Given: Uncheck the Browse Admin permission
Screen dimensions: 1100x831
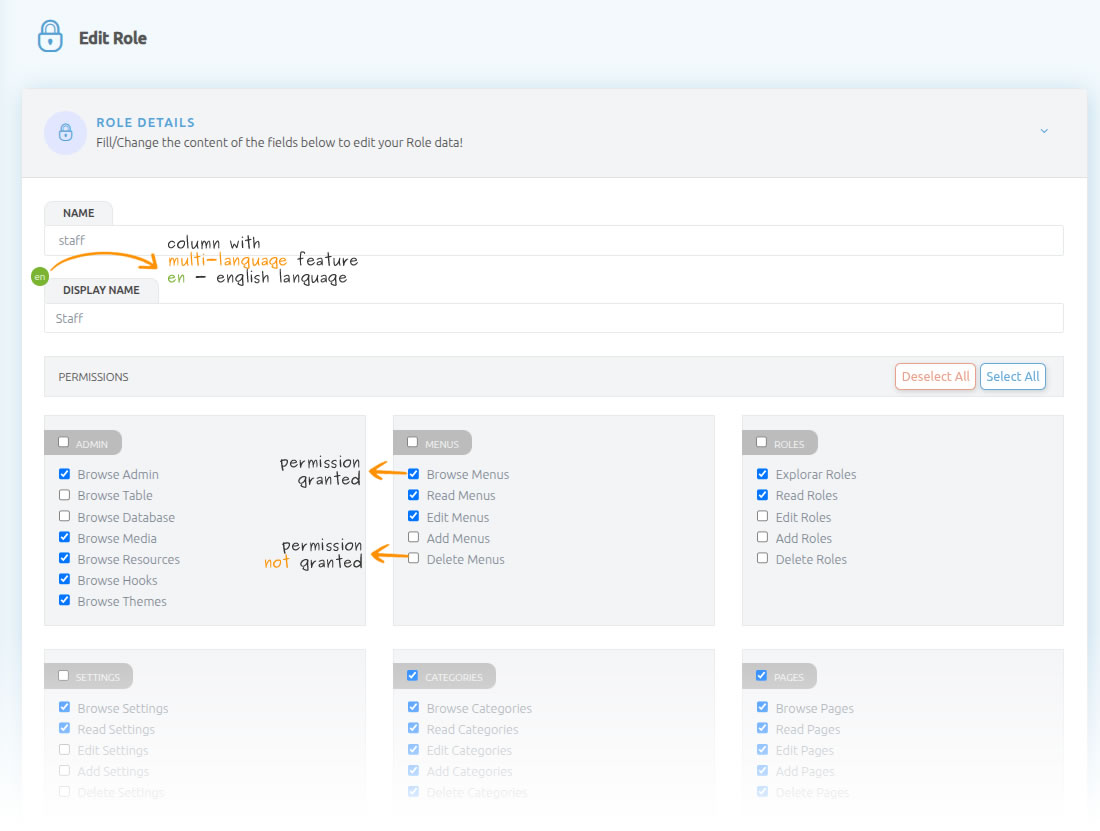Looking at the screenshot, I should [65, 474].
